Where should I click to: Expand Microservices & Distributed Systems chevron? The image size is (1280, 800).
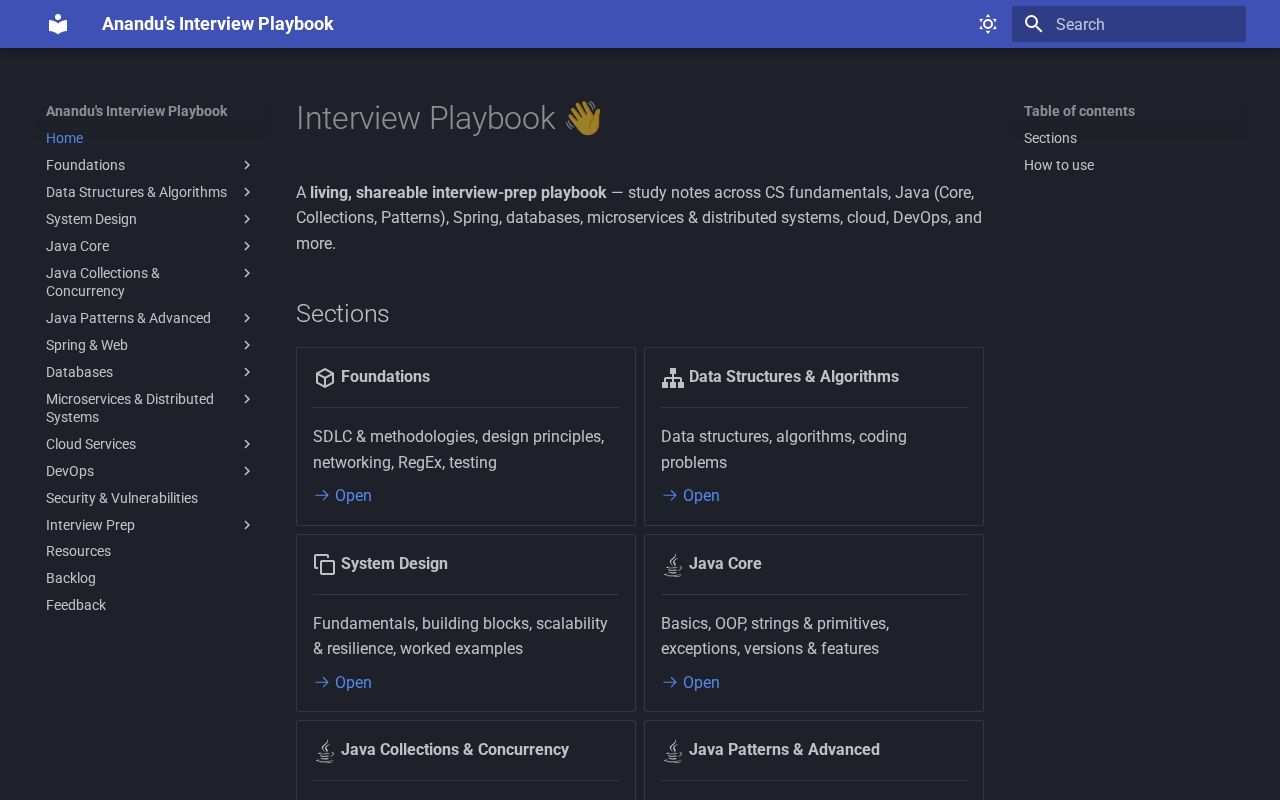[247, 399]
